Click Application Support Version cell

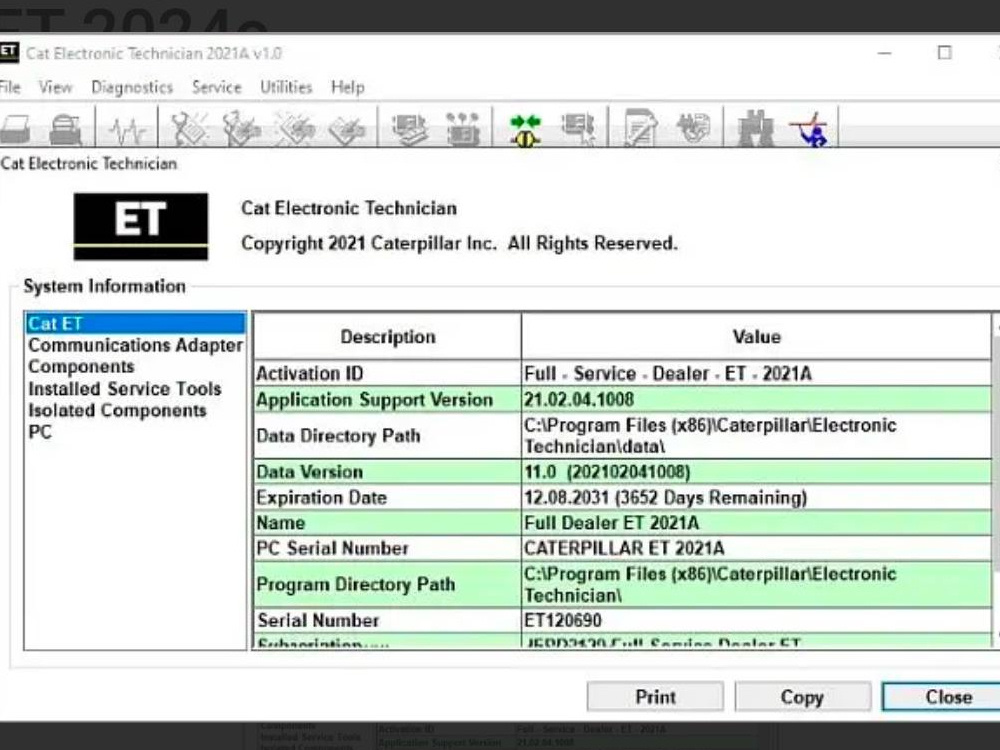(x=387, y=399)
